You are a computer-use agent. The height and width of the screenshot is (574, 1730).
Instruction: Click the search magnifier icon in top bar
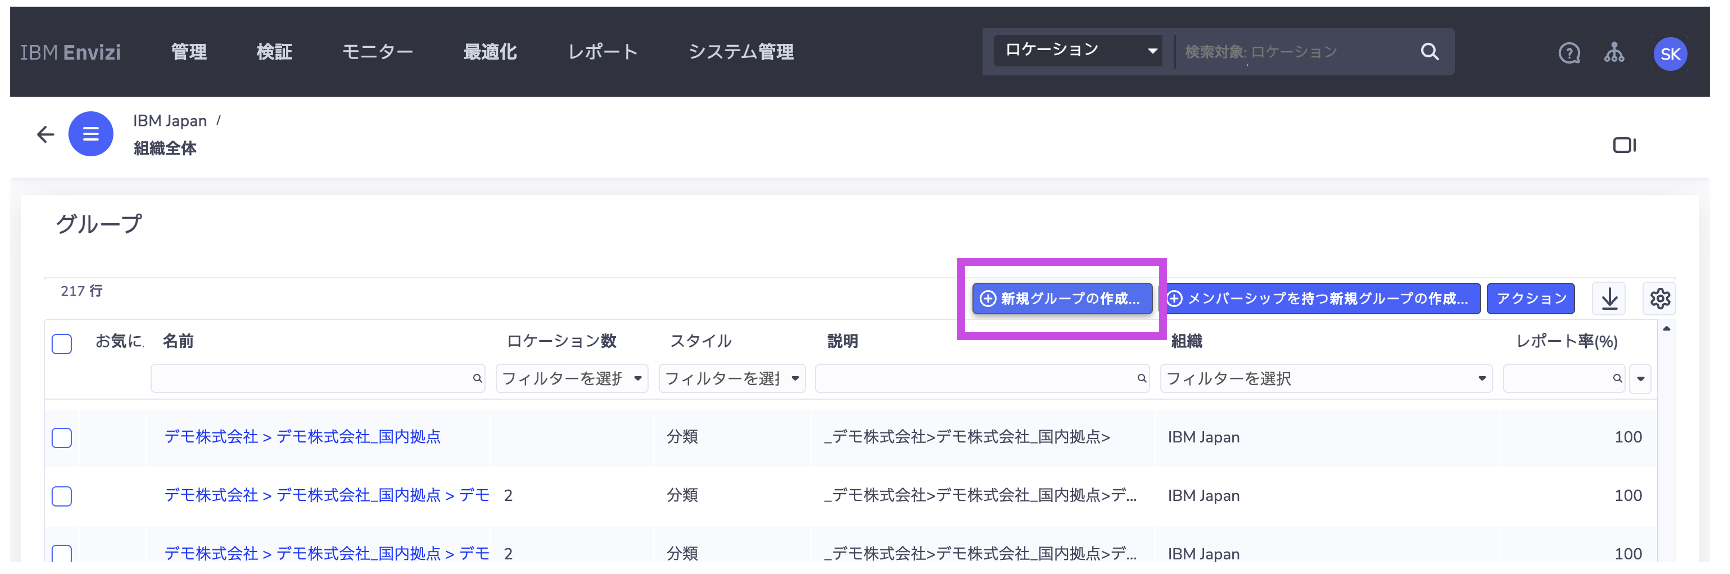1429,51
